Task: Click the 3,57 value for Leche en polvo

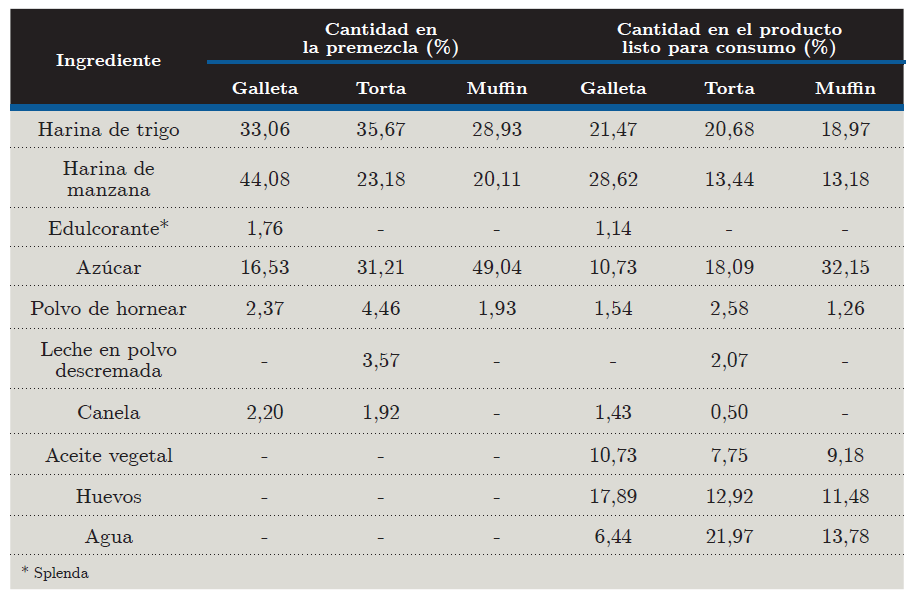Action: pos(380,360)
